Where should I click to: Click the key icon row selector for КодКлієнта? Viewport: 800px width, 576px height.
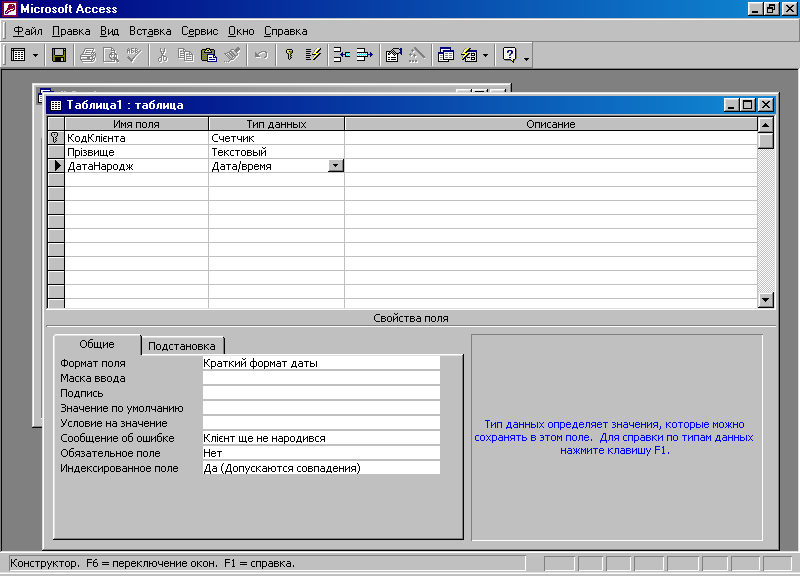pos(56,138)
